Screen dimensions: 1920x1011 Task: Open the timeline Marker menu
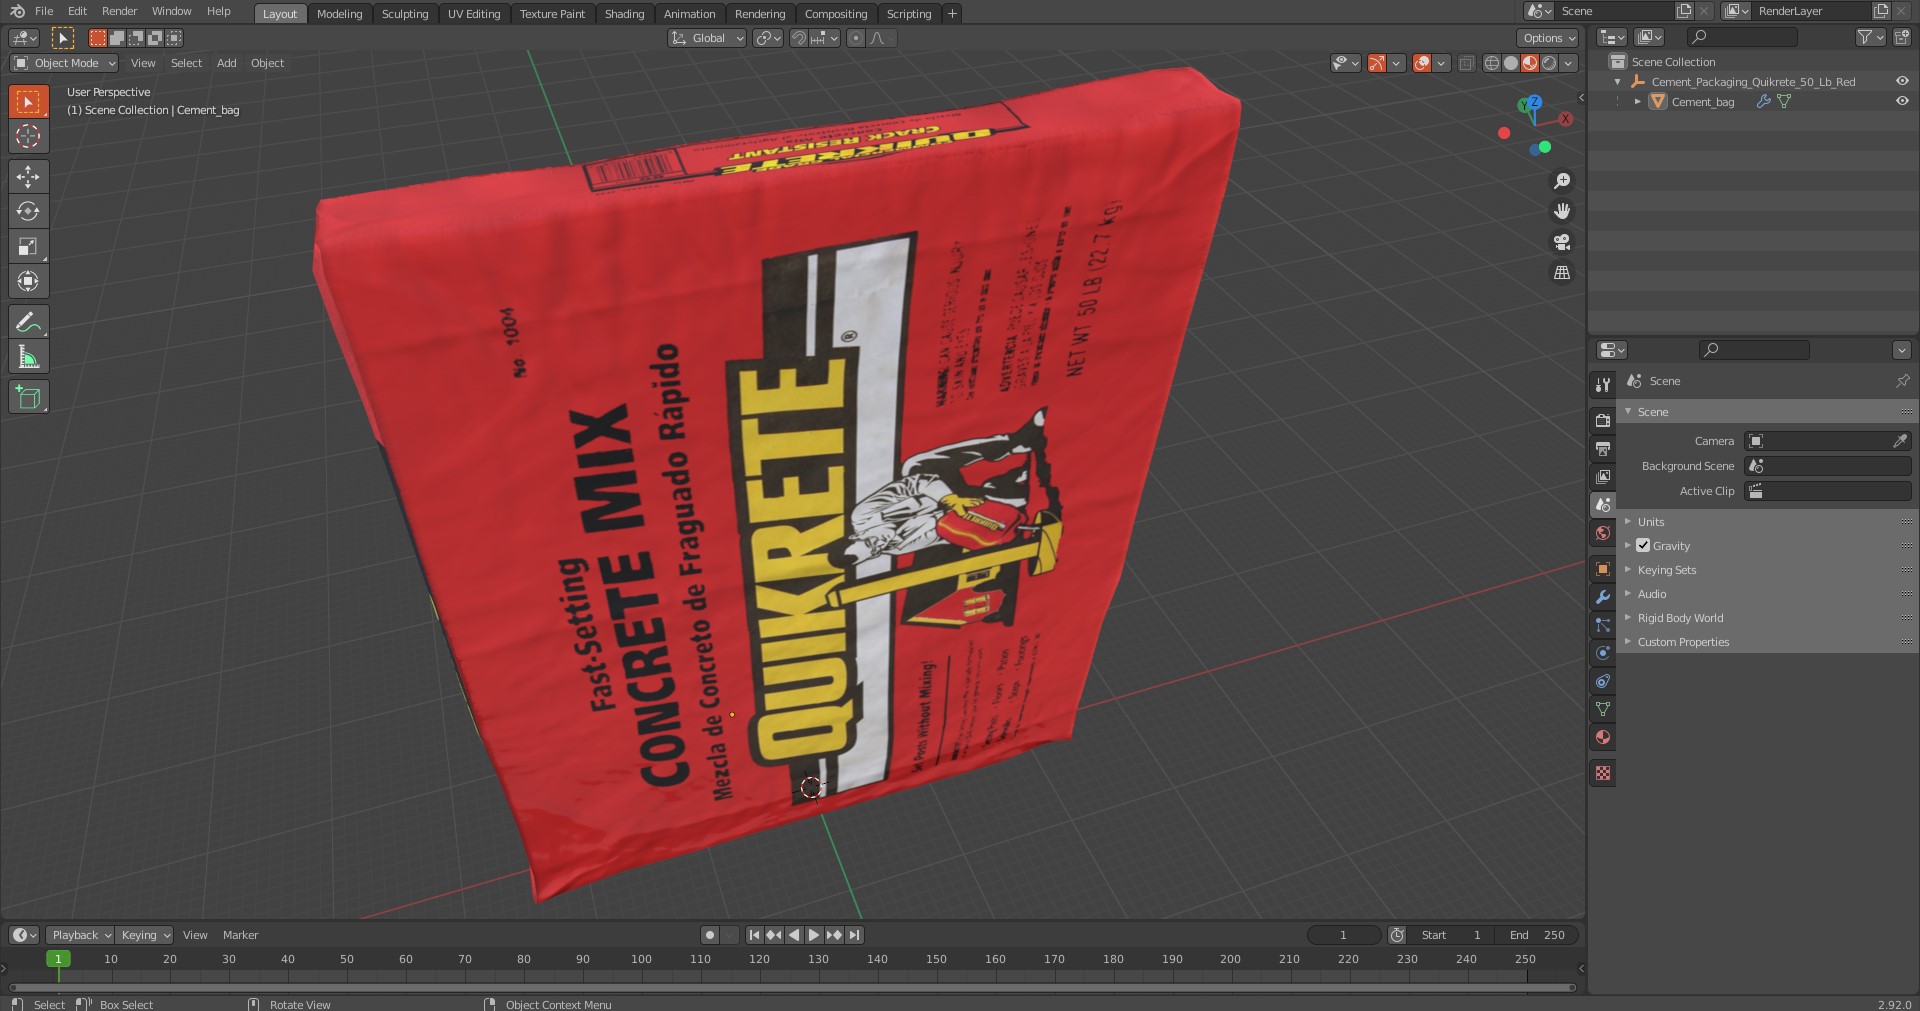point(240,935)
